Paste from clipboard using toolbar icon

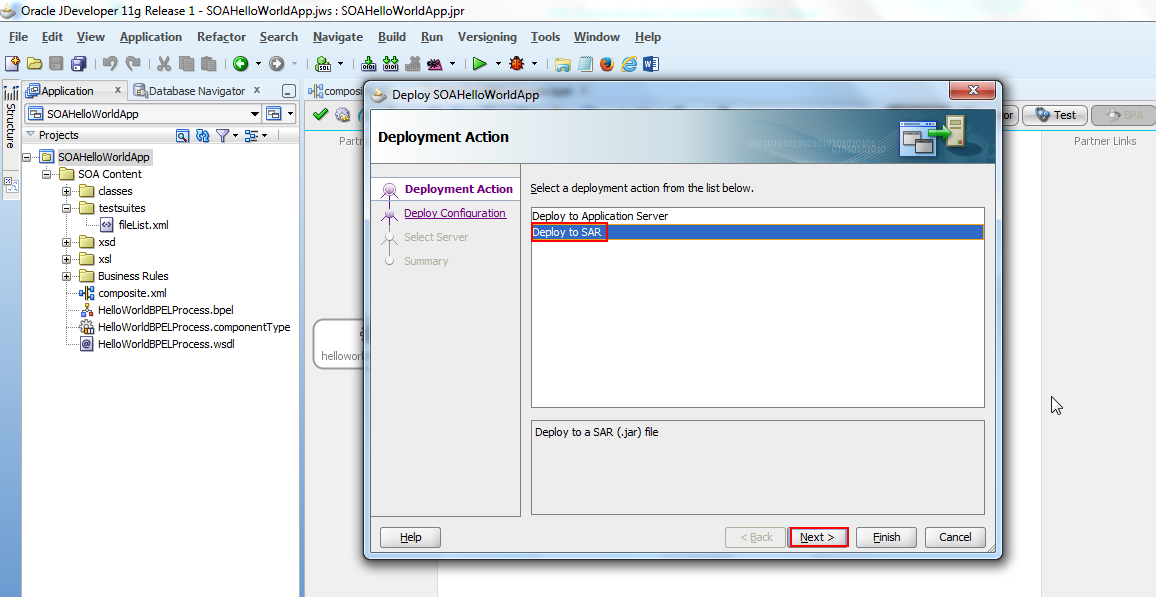tap(209, 63)
